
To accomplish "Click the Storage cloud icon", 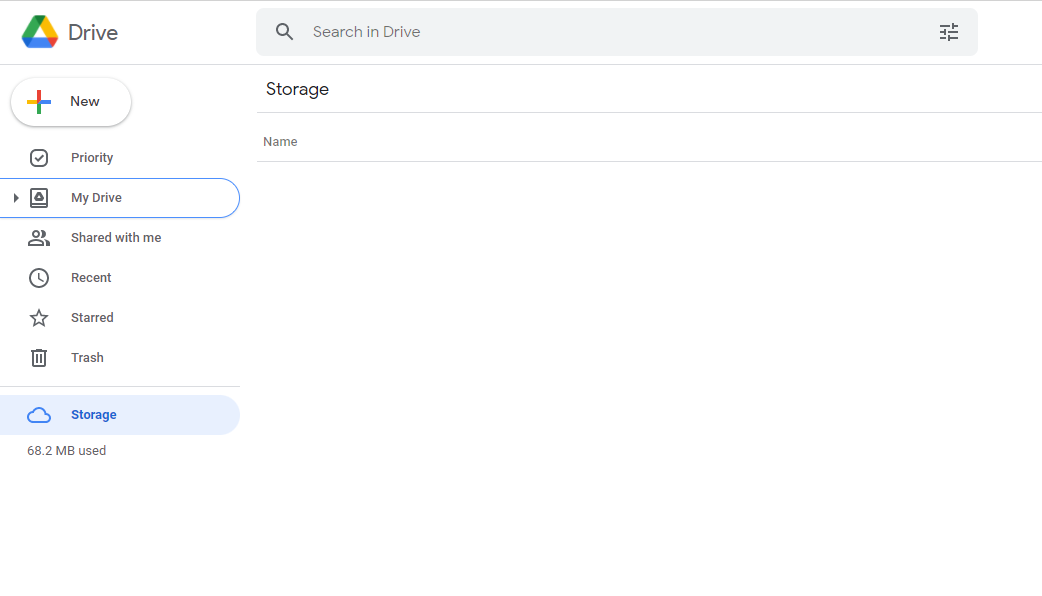I will [x=39, y=415].
